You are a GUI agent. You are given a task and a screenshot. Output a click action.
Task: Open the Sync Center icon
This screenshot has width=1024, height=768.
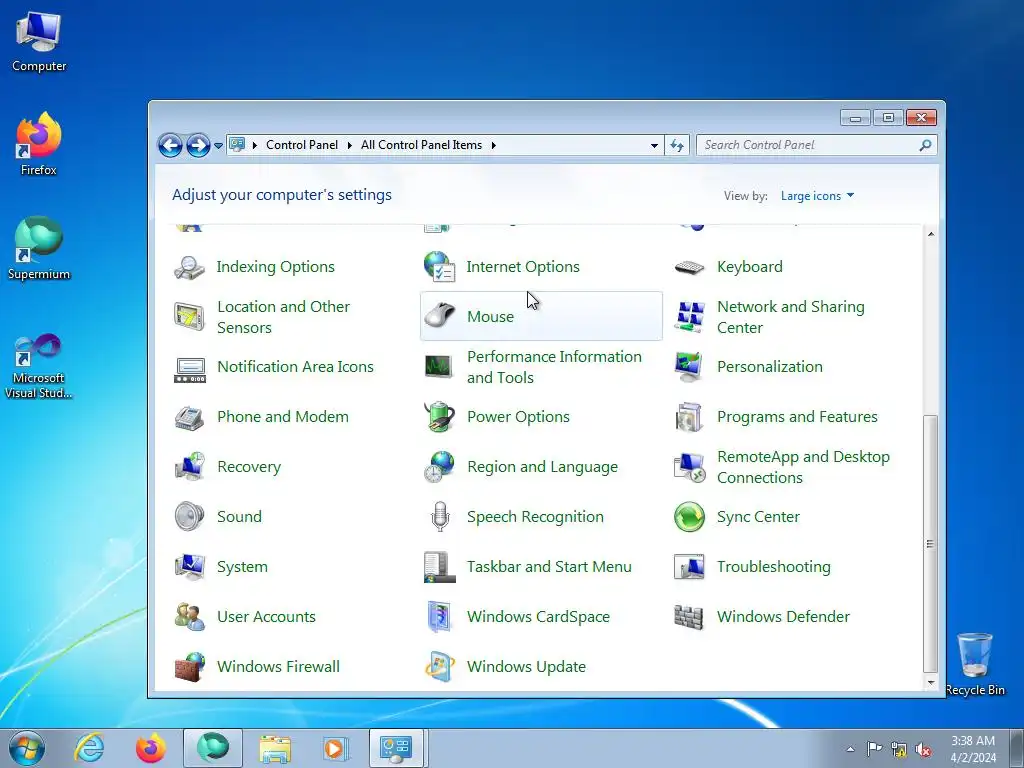click(x=690, y=517)
